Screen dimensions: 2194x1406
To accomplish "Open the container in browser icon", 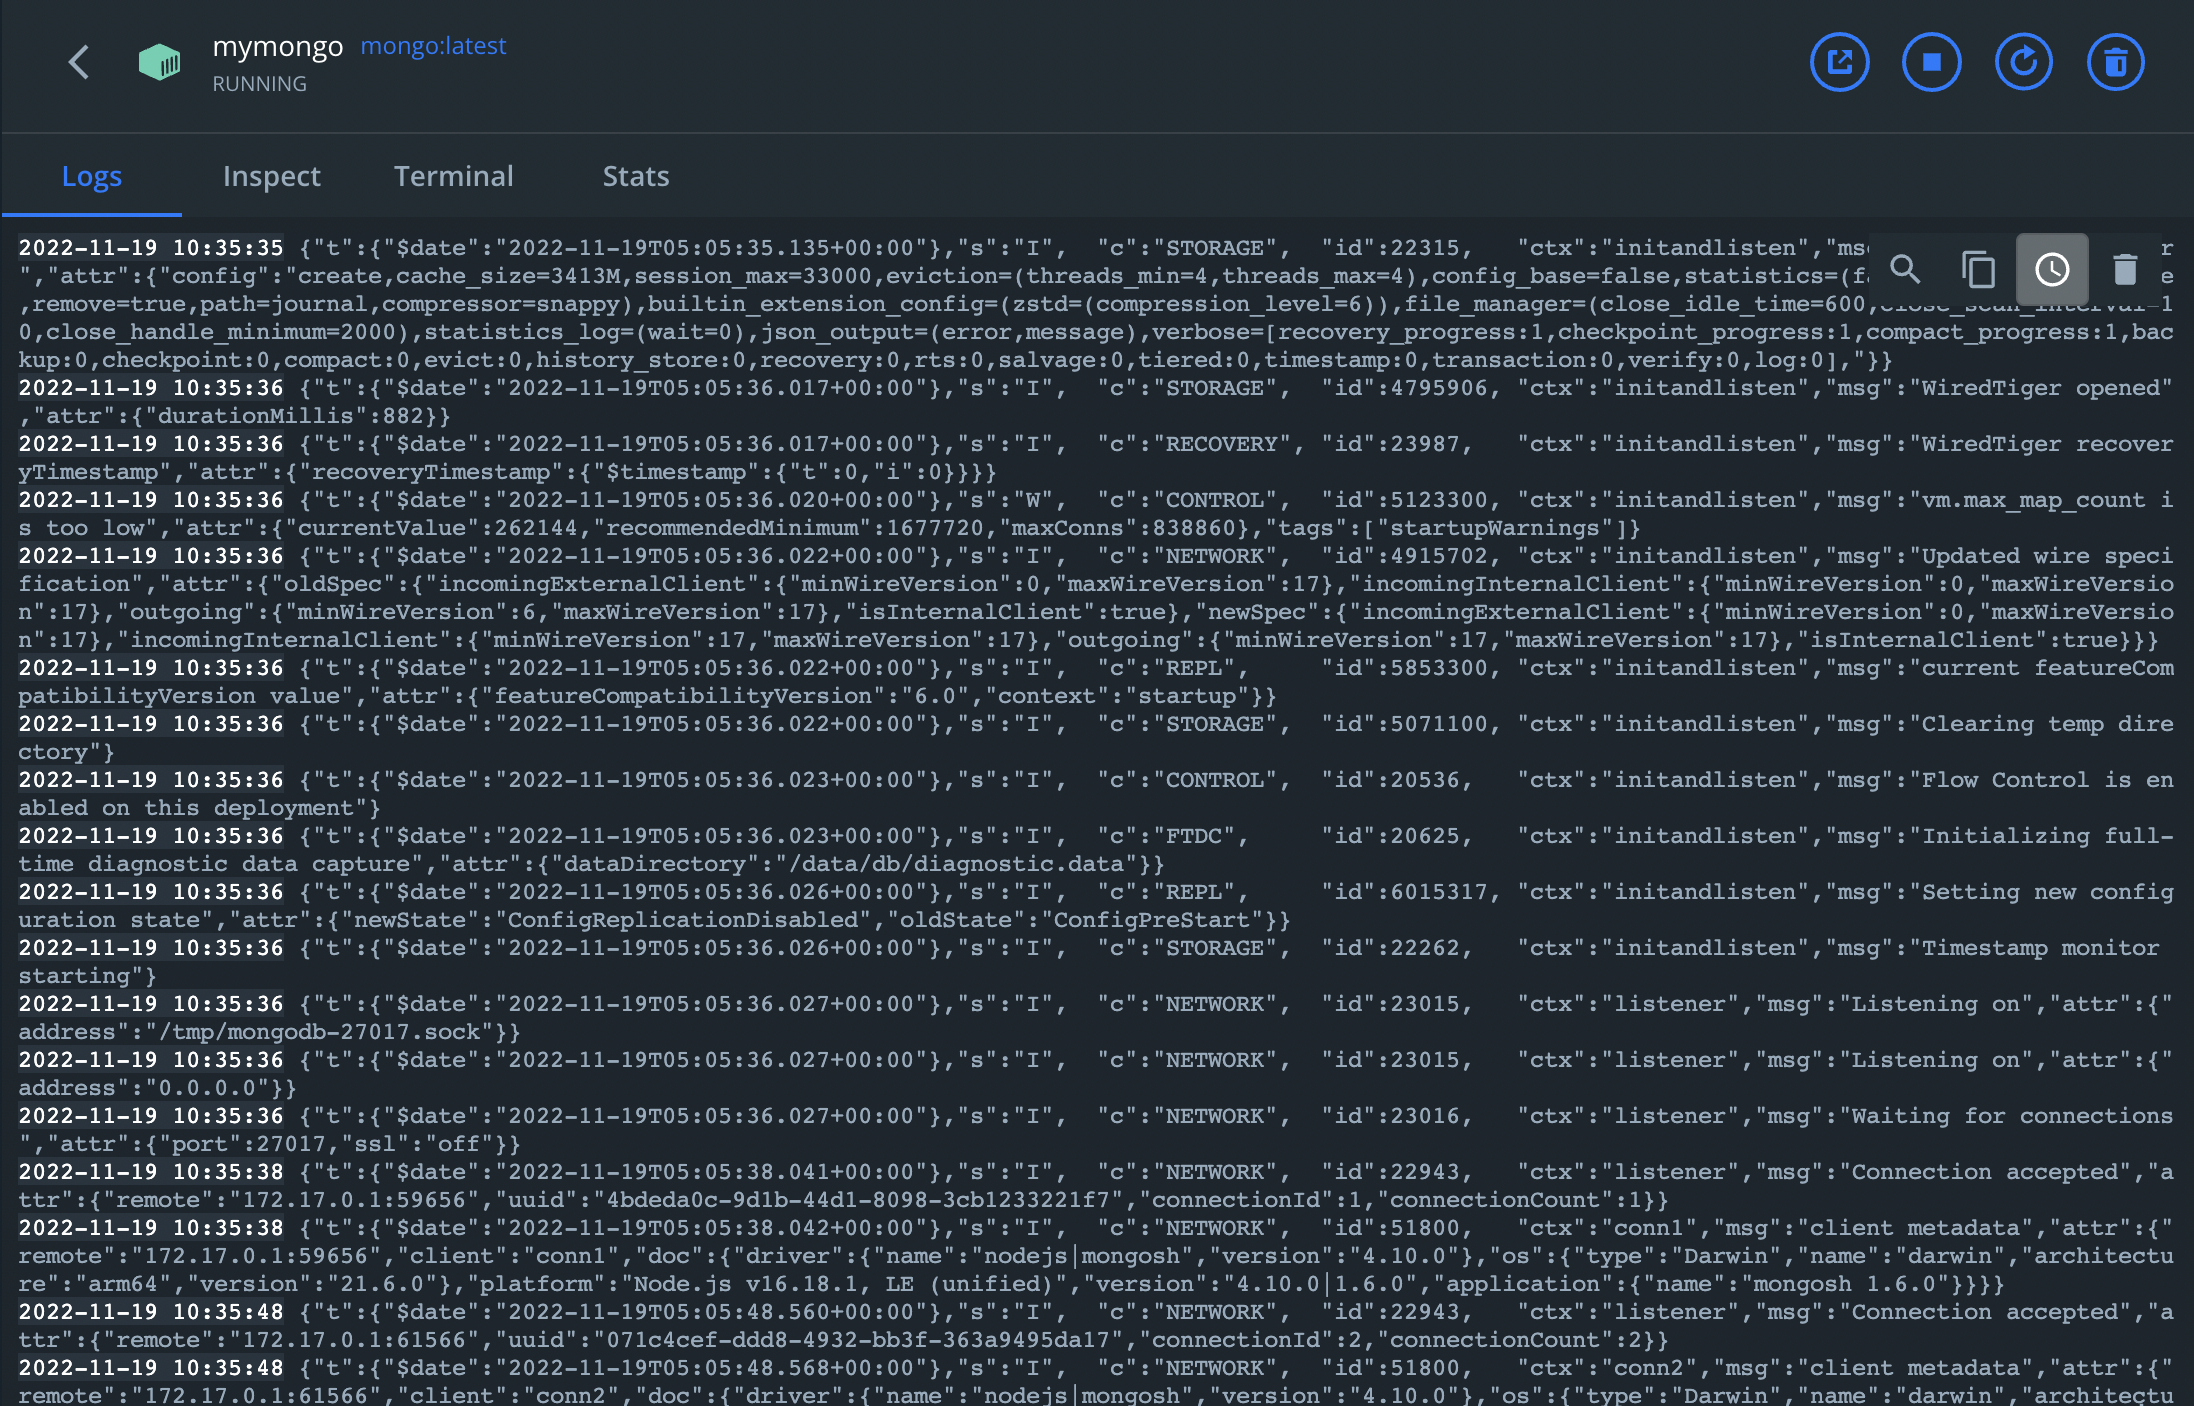I will 1839,62.
